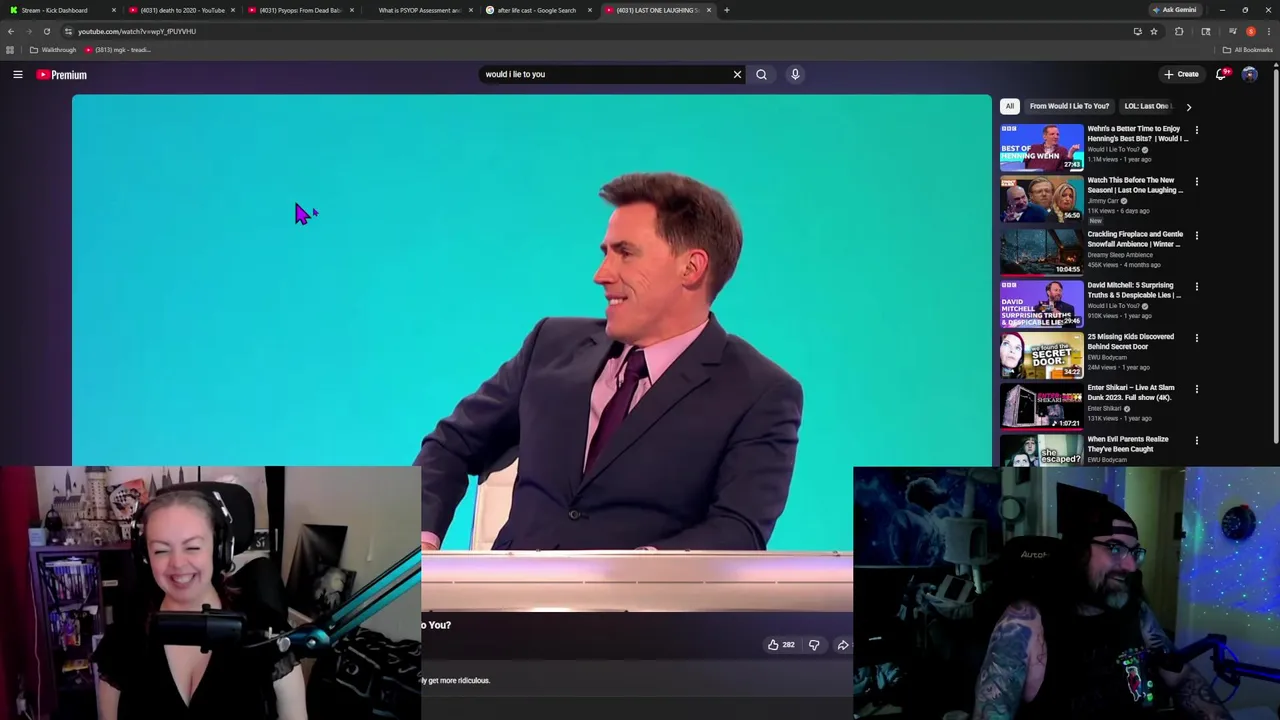Open the 'mgk - treadi...' bookmark
1280x720 pixels.
click(117, 50)
